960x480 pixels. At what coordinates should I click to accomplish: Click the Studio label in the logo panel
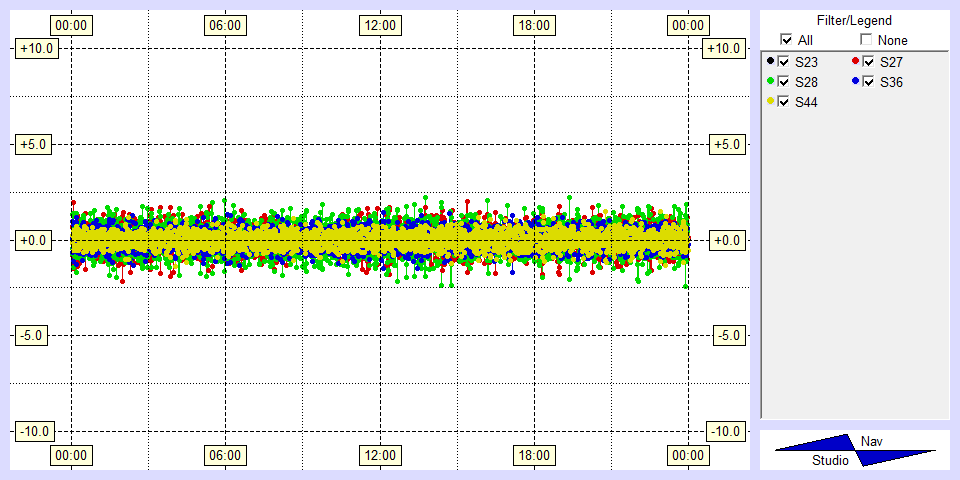pos(830,460)
